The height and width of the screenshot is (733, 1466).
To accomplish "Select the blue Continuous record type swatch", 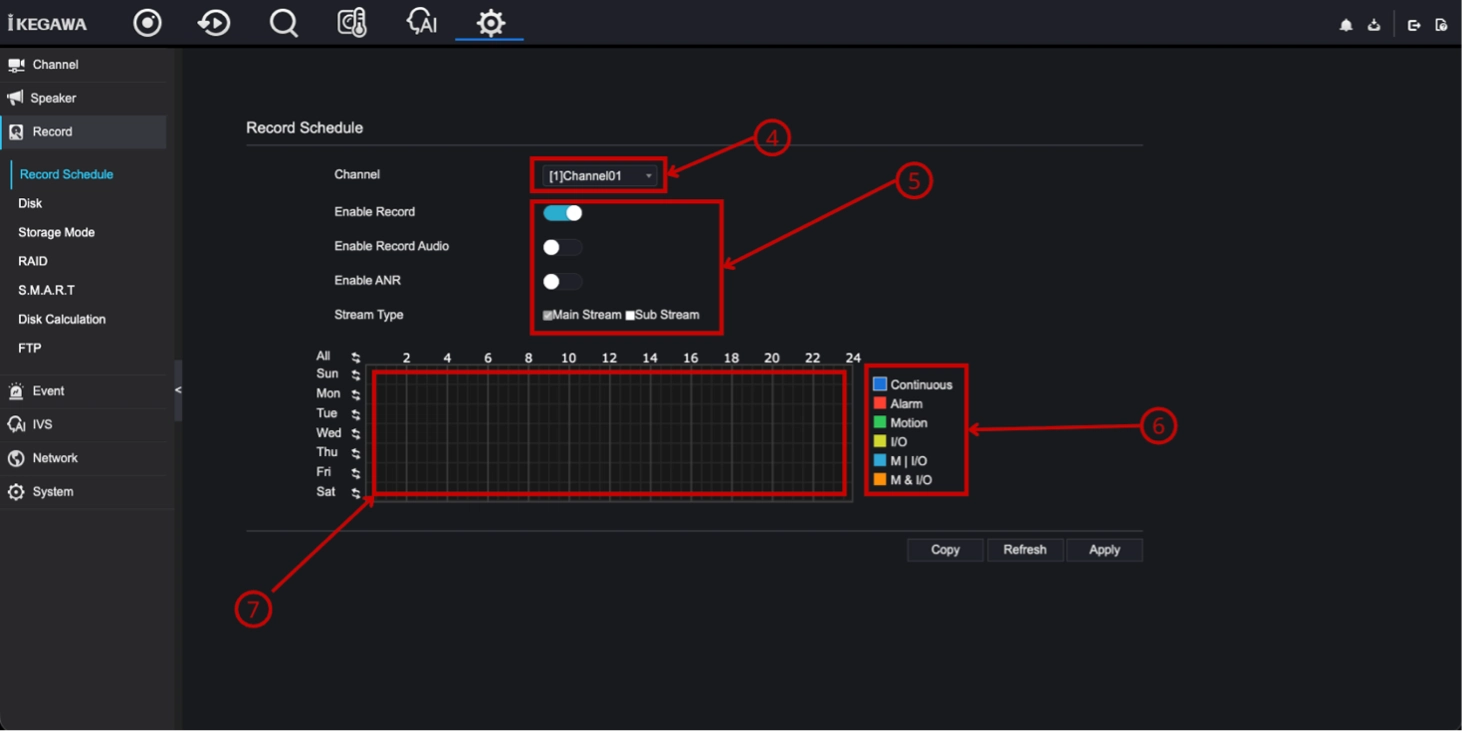I will [882, 385].
